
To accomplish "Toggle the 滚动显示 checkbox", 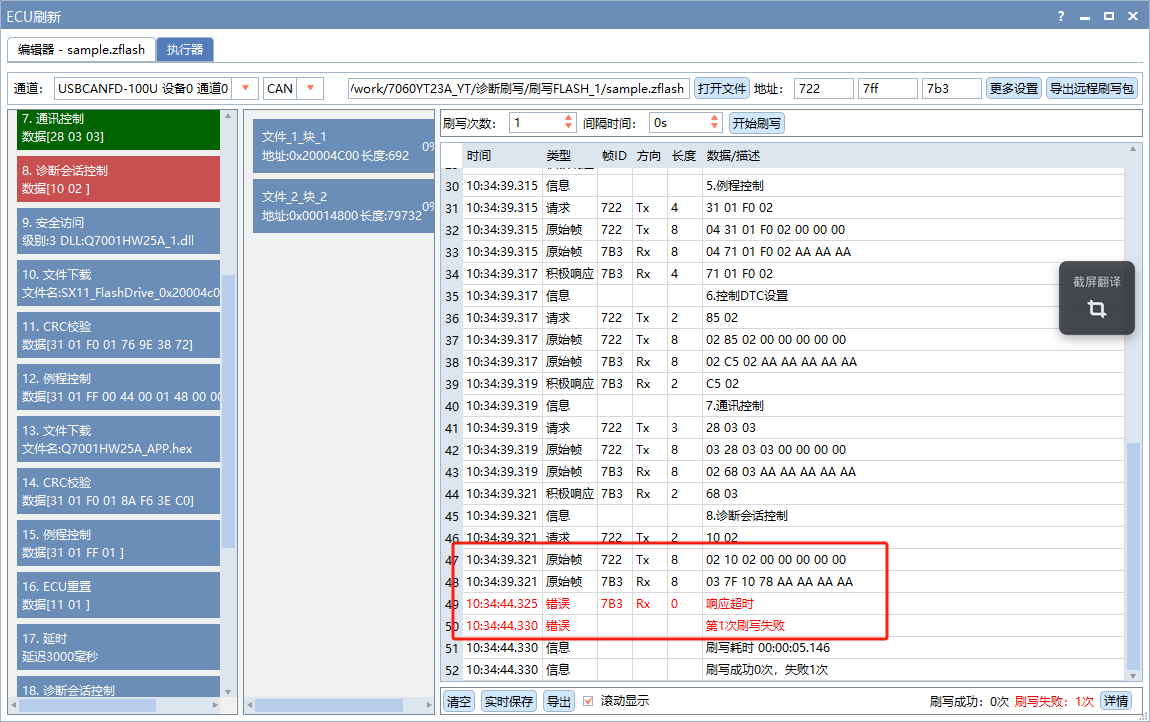I will click(588, 701).
